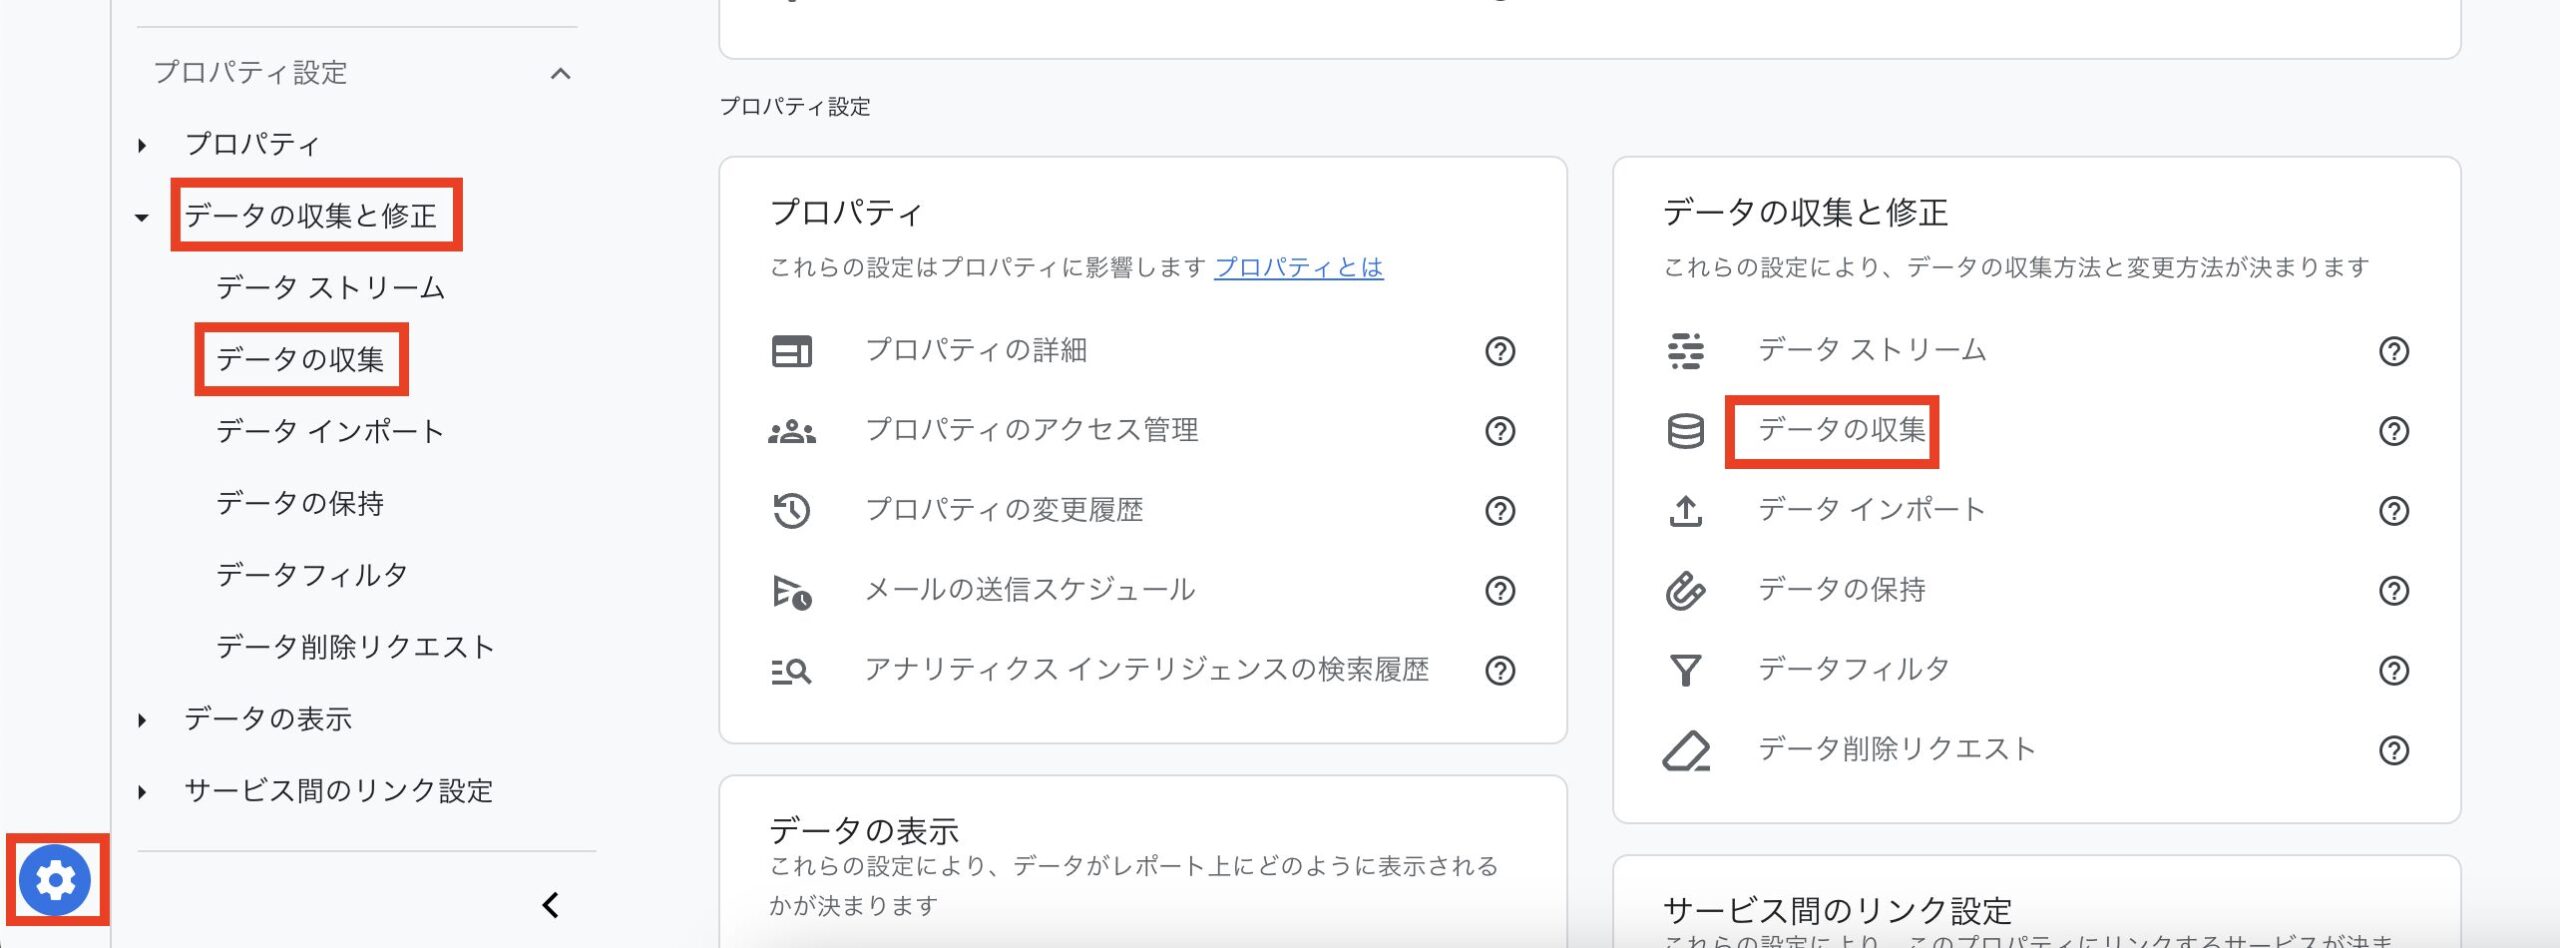Collapse the データの収集と修正 tree arrow
The image size is (2560, 948).
pos(142,217)
